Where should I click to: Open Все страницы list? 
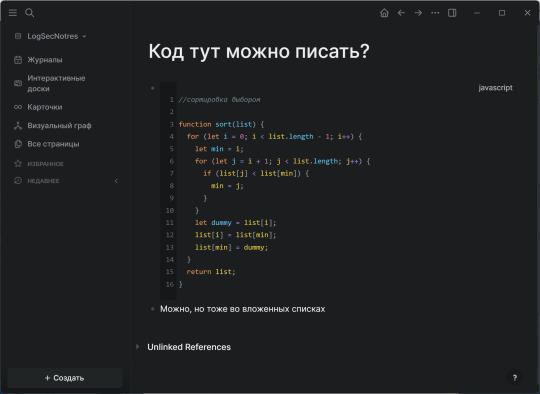[x=53, y=144]
